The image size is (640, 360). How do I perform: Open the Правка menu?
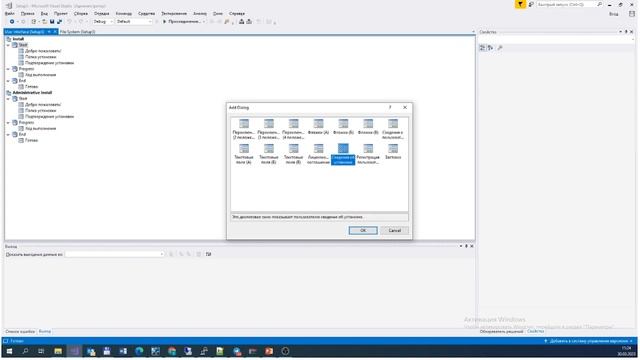tap(28, 13)
